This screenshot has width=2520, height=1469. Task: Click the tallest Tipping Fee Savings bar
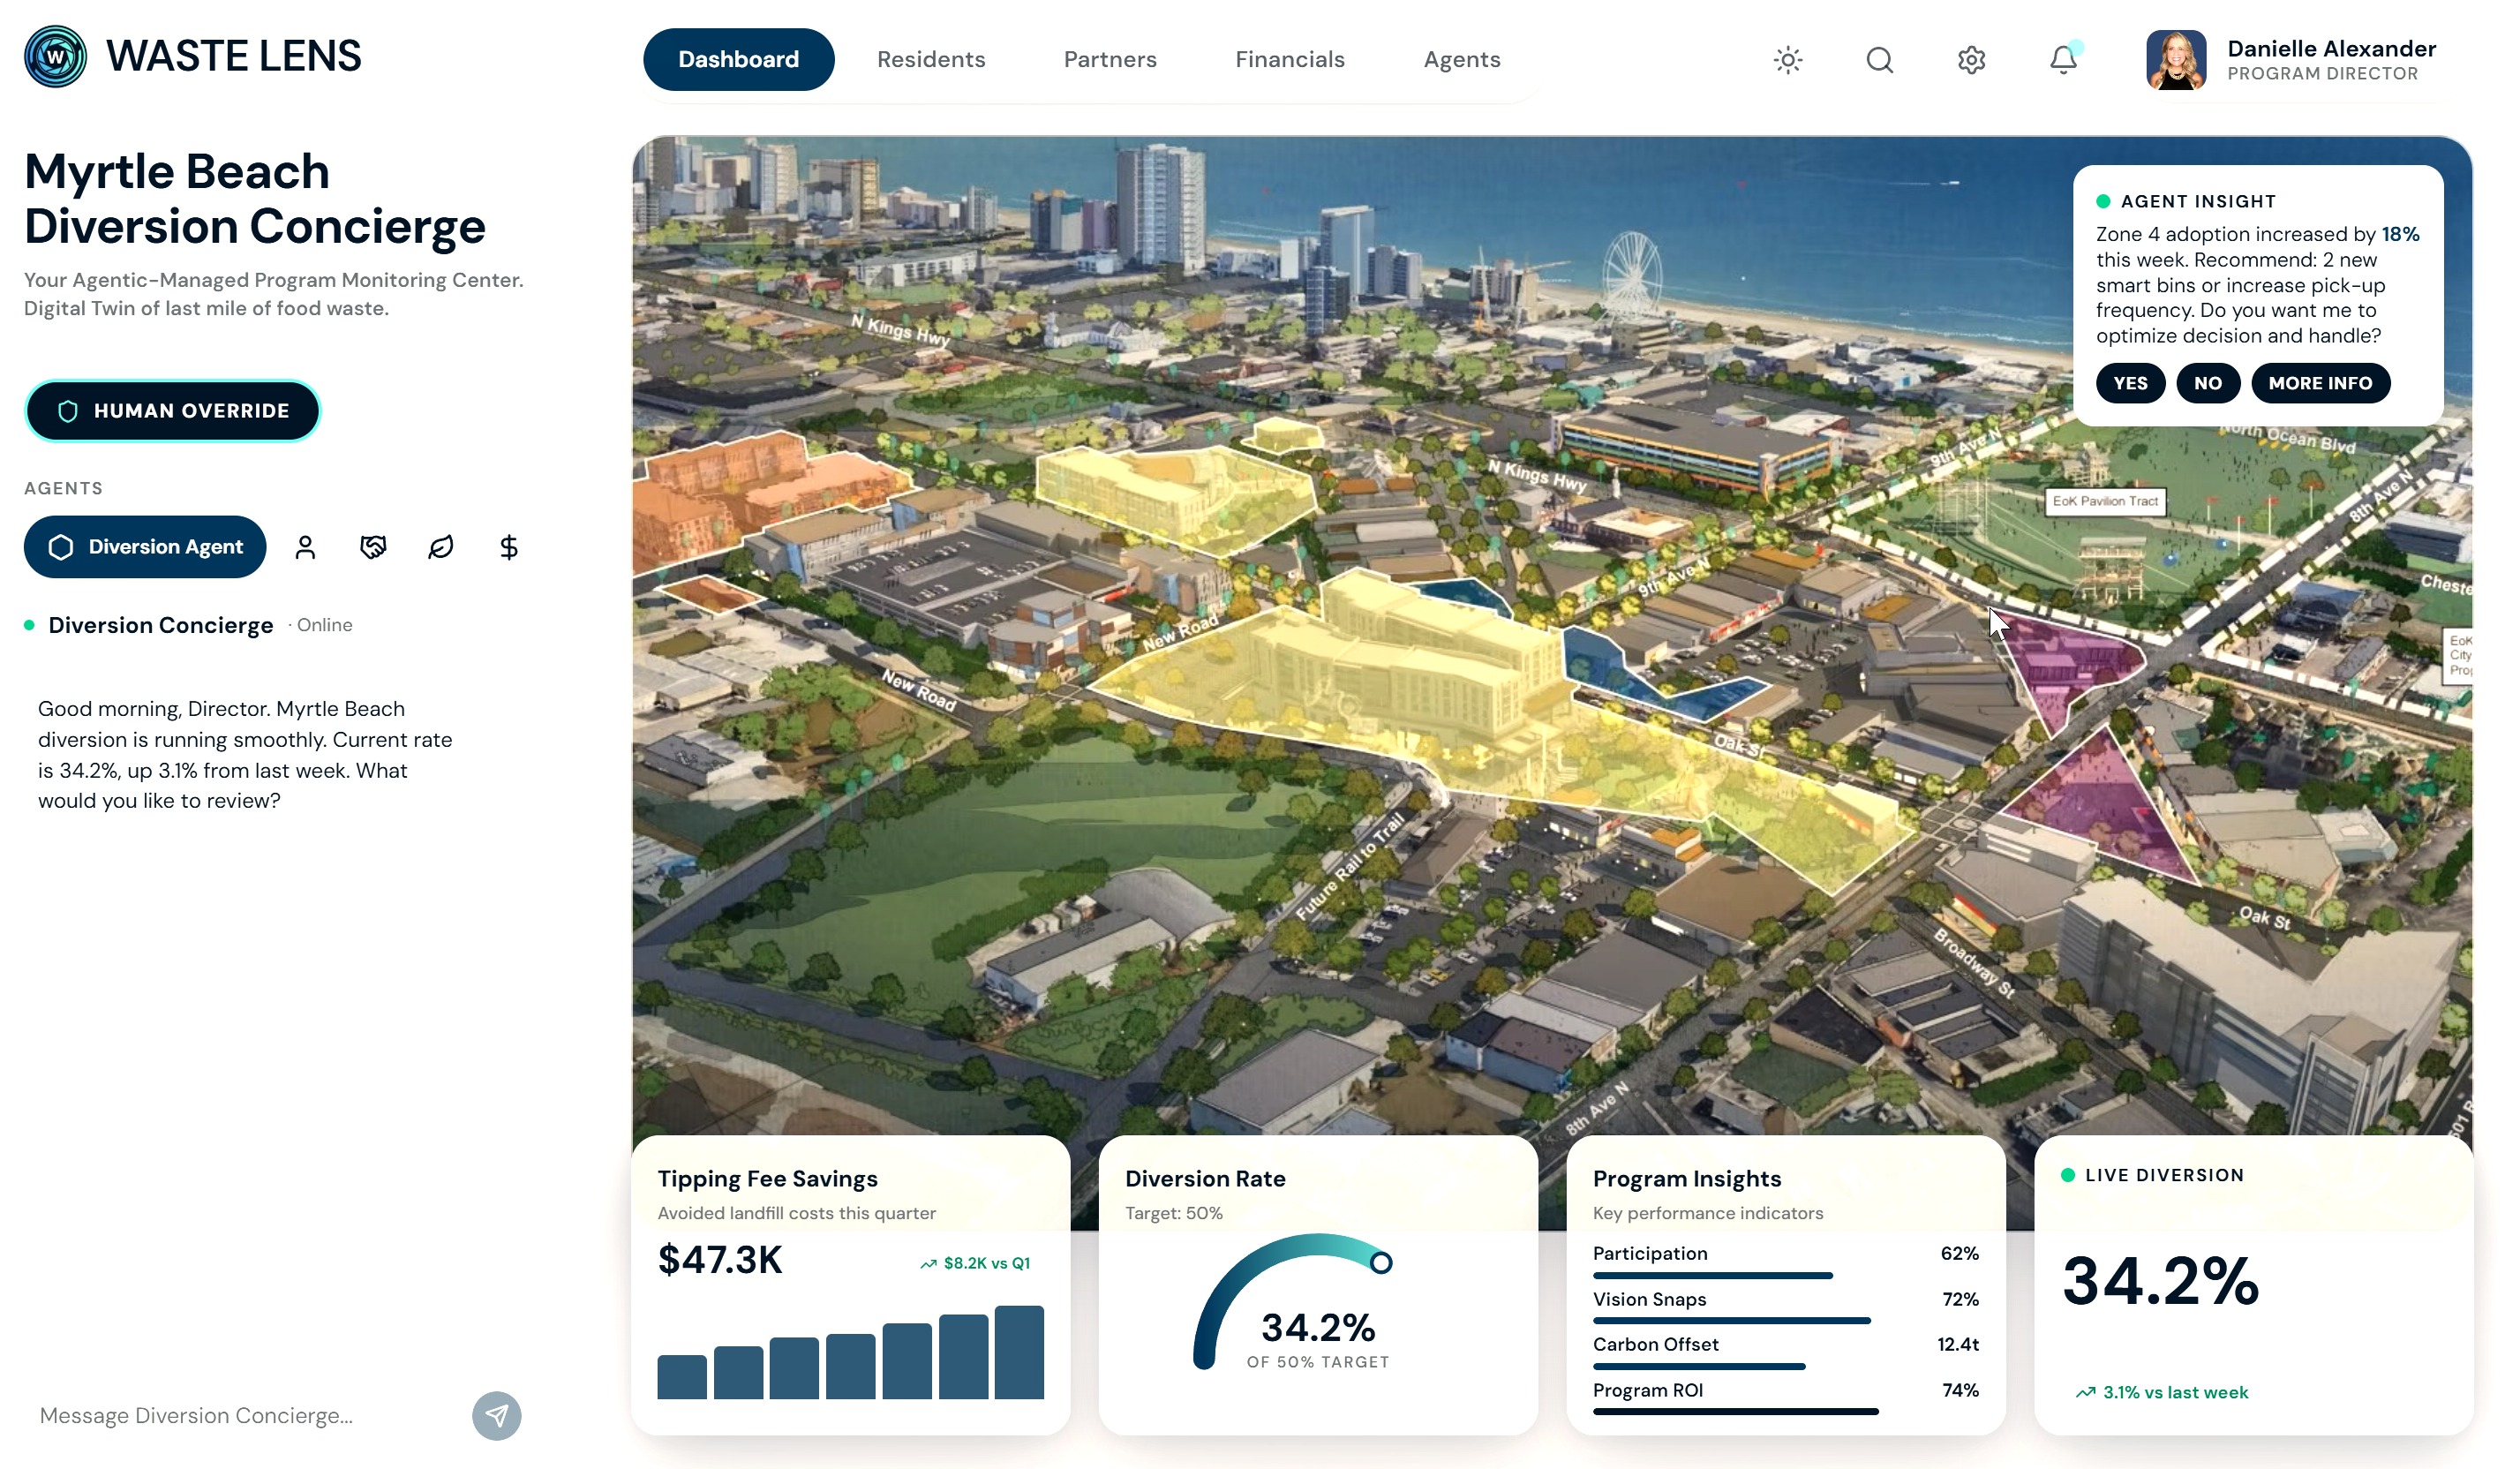1018,1351
